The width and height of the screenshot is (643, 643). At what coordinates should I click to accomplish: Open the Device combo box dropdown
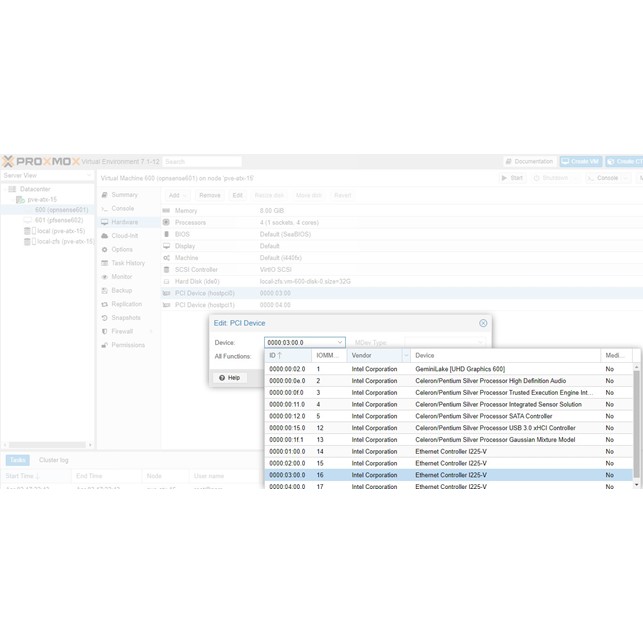pyautogui.click(x=340, y=342)
